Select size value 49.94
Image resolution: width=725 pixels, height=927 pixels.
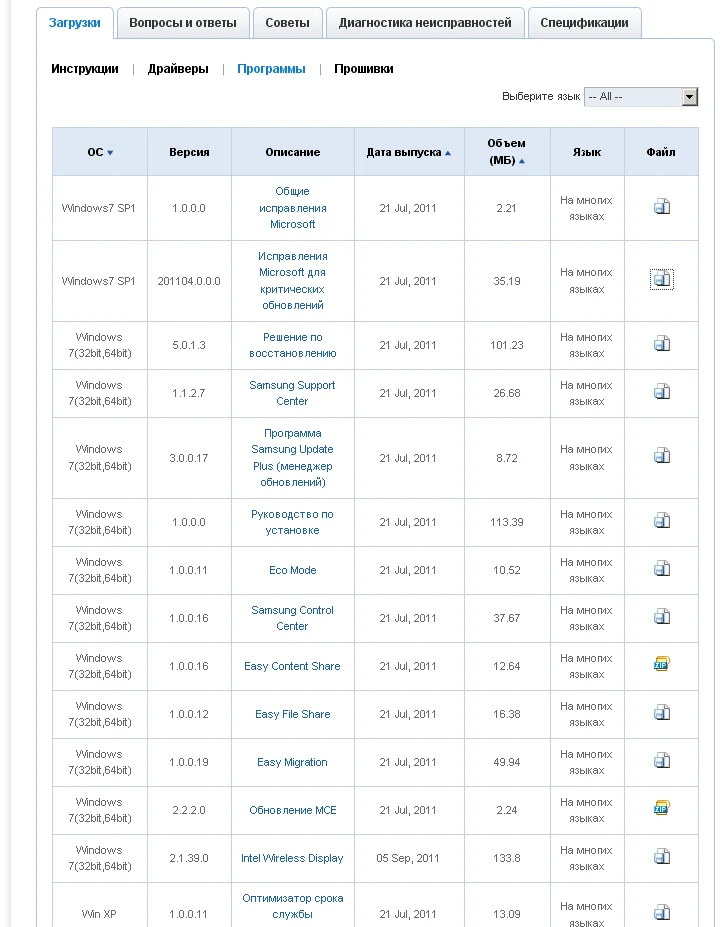pos(507,762)
